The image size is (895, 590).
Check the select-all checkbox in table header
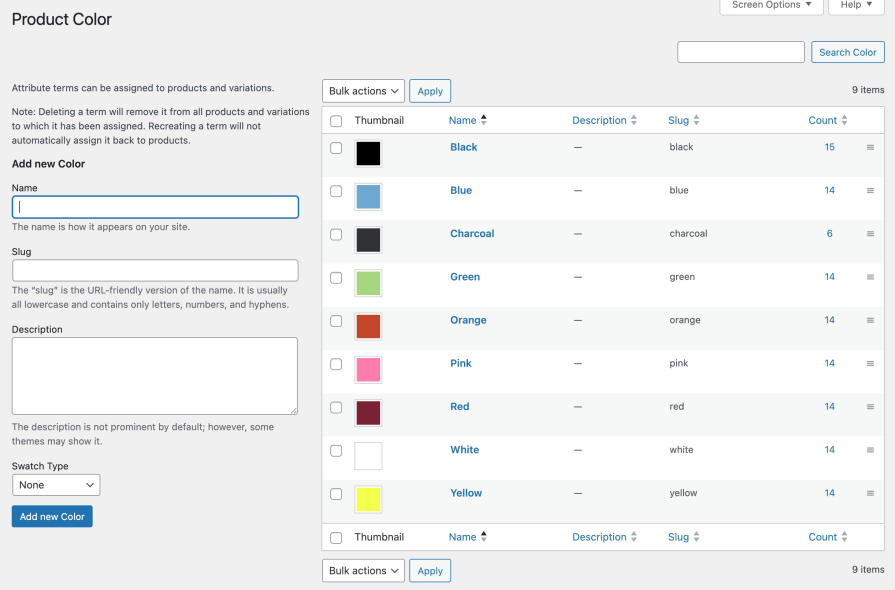click(x=336, y=120)
